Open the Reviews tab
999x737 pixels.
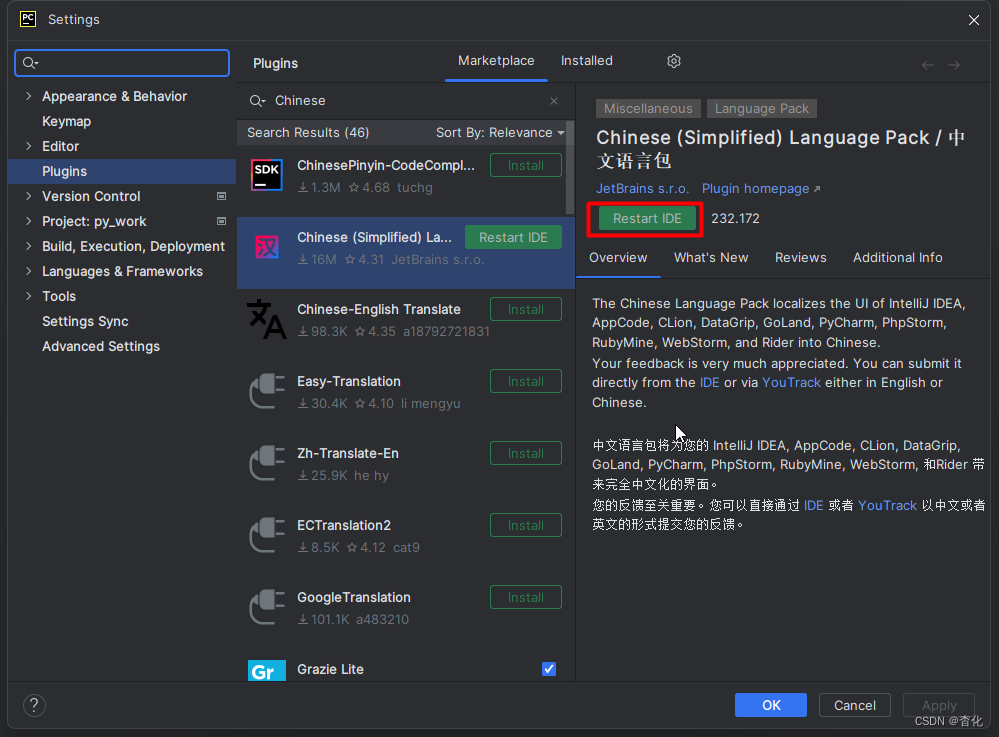(800, 258)
